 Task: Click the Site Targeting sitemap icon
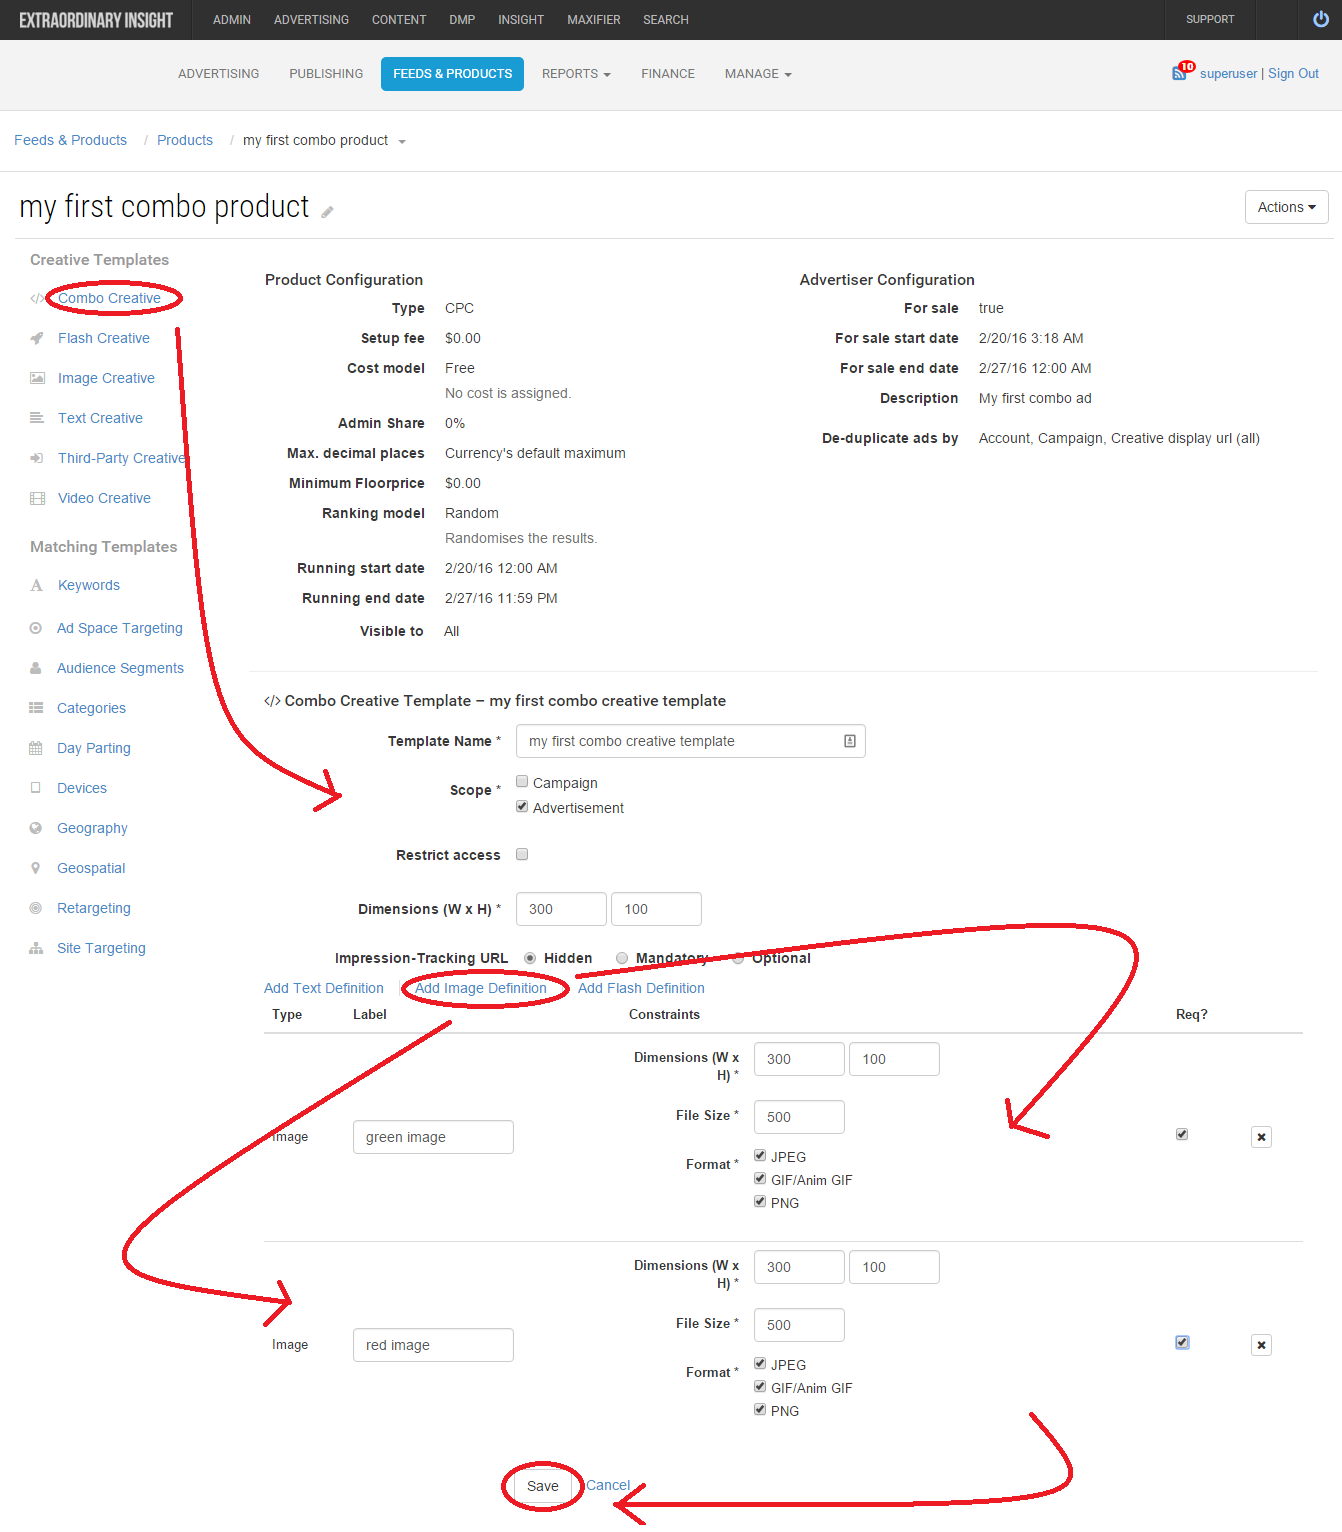(x=36, y=948)
